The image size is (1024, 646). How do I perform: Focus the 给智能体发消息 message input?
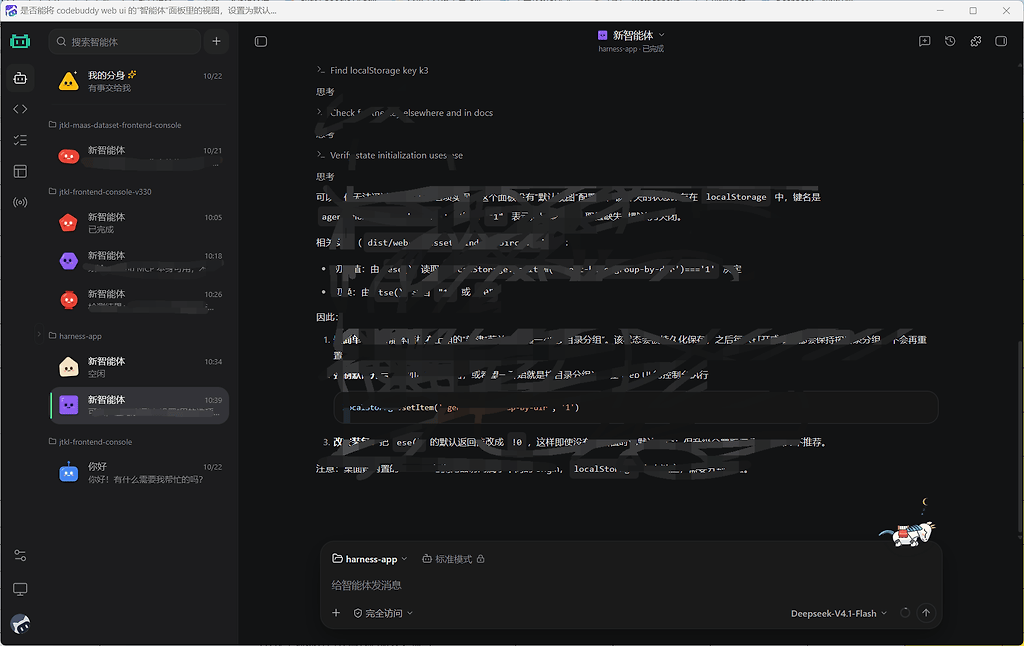tap(631, 585)
